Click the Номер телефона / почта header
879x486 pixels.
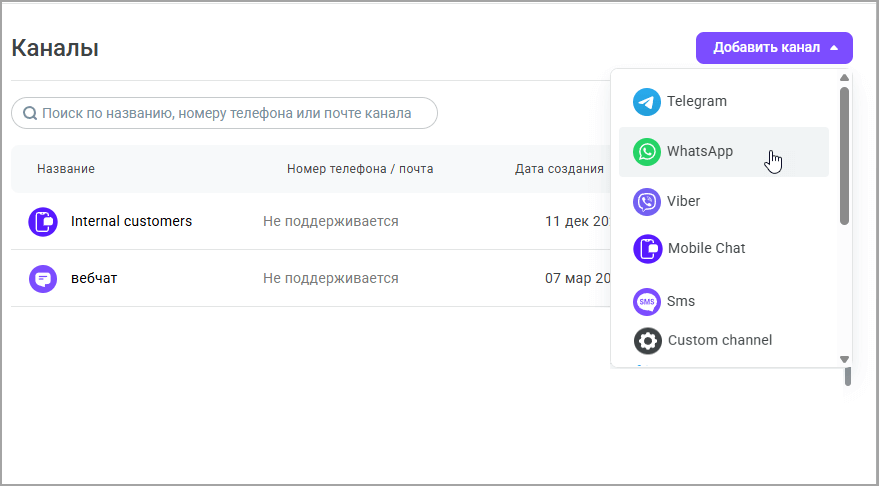[x=360, y=169]
